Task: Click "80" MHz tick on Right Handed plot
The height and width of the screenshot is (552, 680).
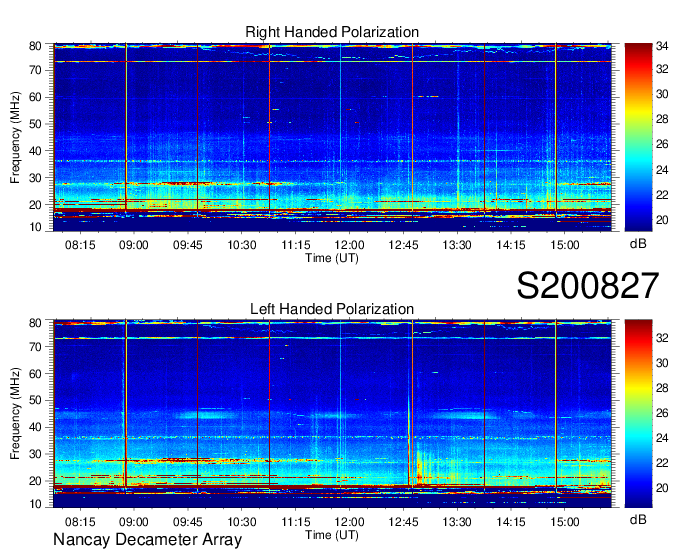Action: [x=35, y=46]
